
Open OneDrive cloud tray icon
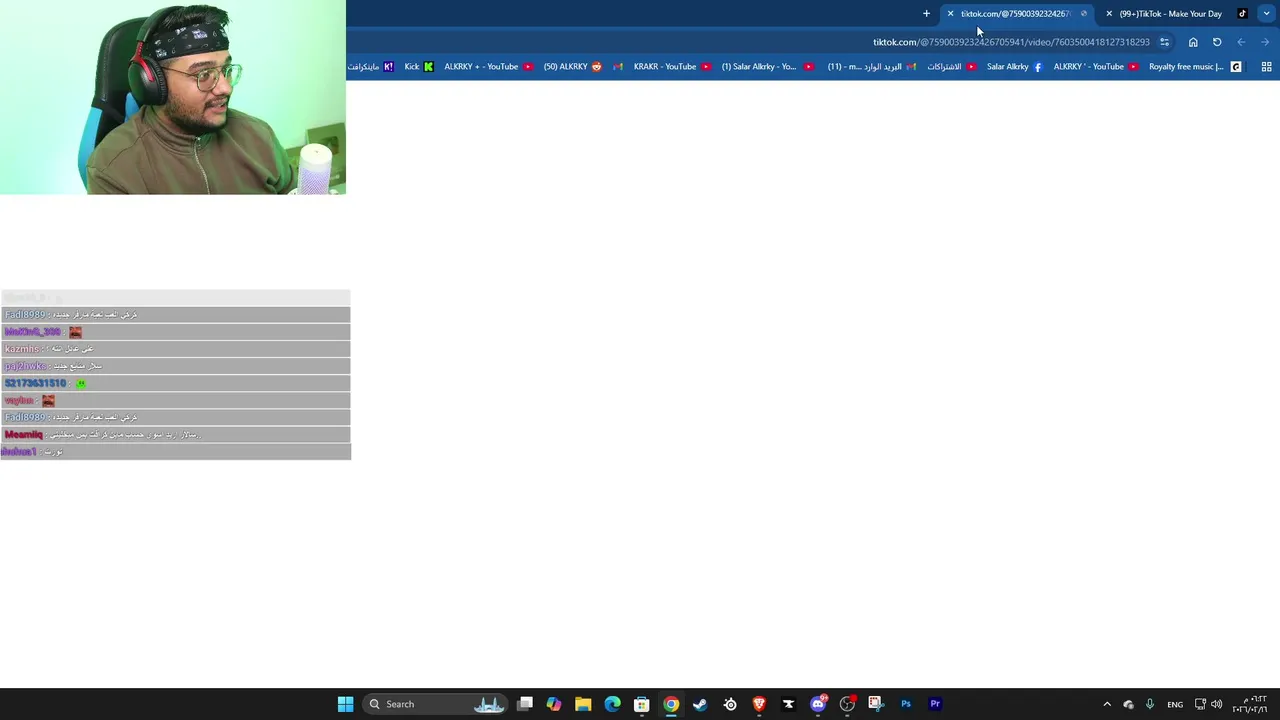tap(1128, 704)
